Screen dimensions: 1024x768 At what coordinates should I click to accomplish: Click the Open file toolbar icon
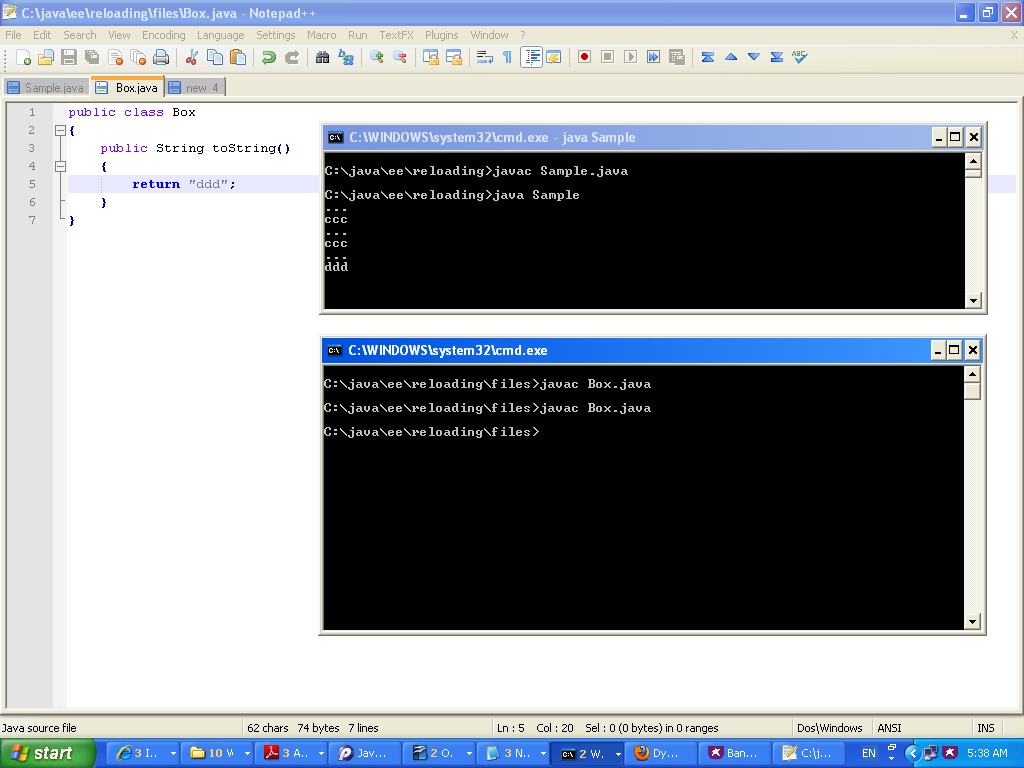[x=46, y=57]
